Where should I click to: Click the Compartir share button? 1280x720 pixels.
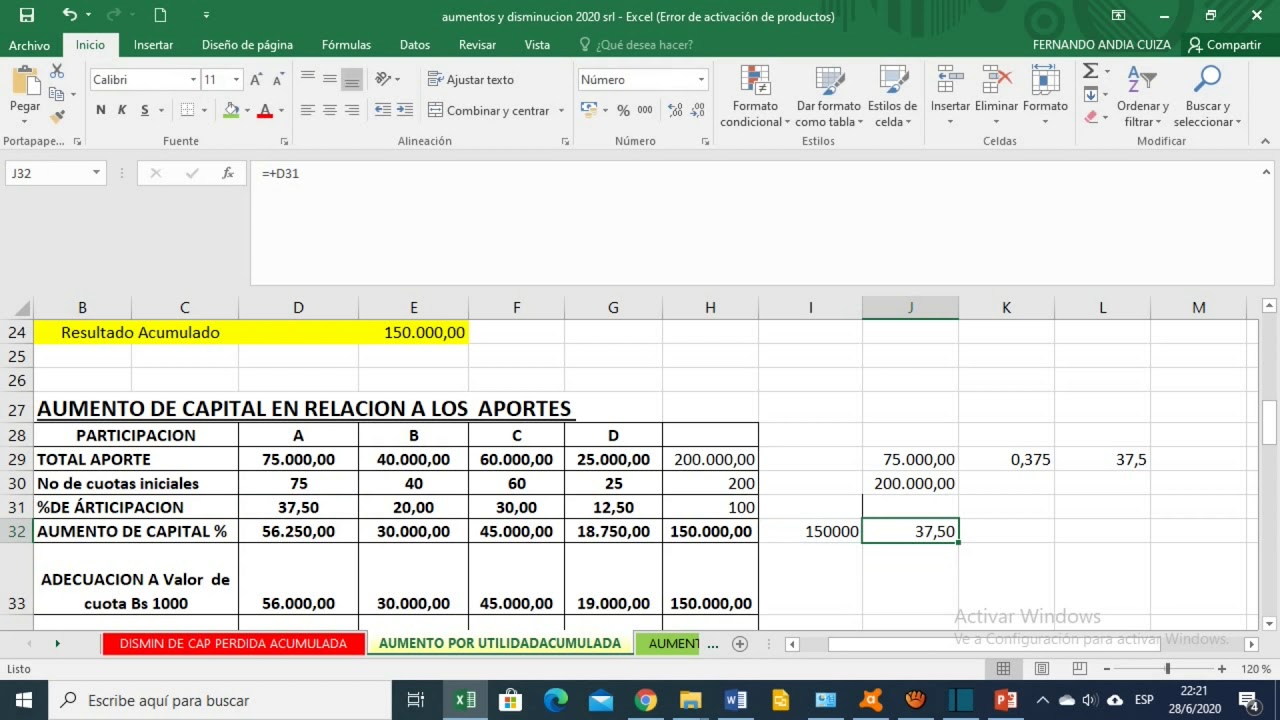tap(1224, 45)
